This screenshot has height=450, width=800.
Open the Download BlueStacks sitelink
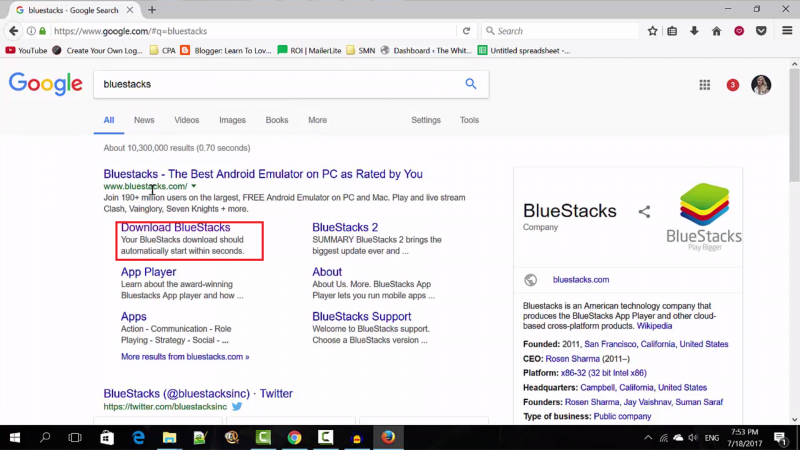pos(175,227)
